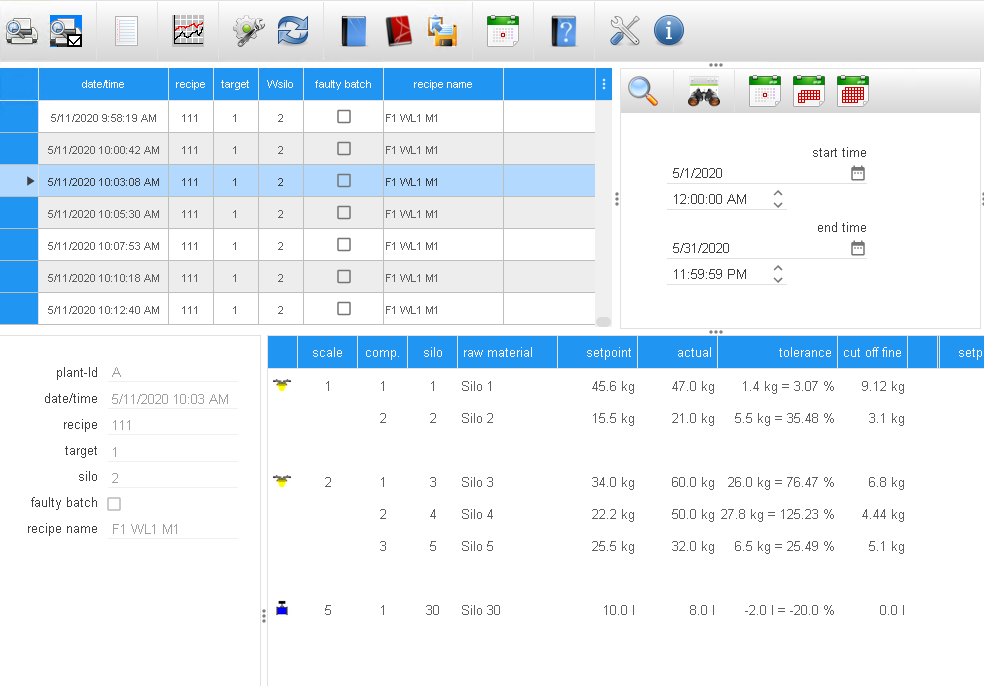
Task: Open the batch table column options menu
Action: (604, 84)
